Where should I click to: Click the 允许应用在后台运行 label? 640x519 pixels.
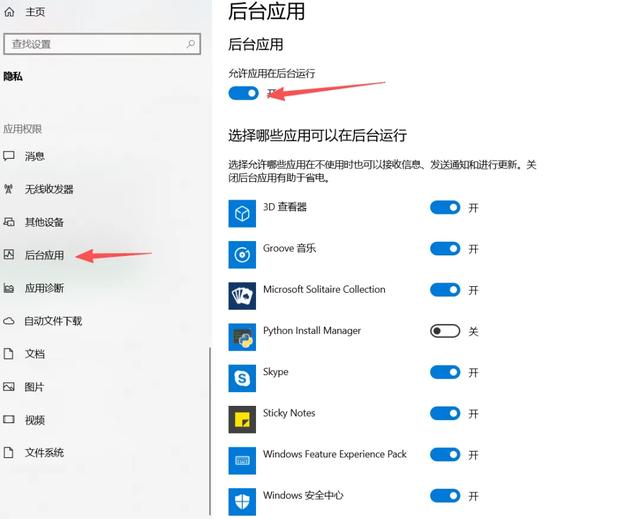tap(272, 73)
